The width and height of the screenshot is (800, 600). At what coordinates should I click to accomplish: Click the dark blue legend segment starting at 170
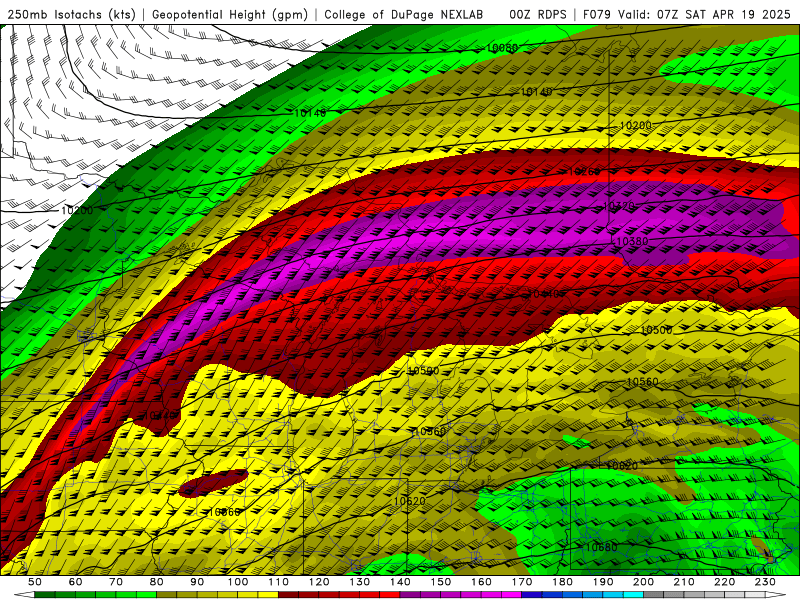pos(532,595)
